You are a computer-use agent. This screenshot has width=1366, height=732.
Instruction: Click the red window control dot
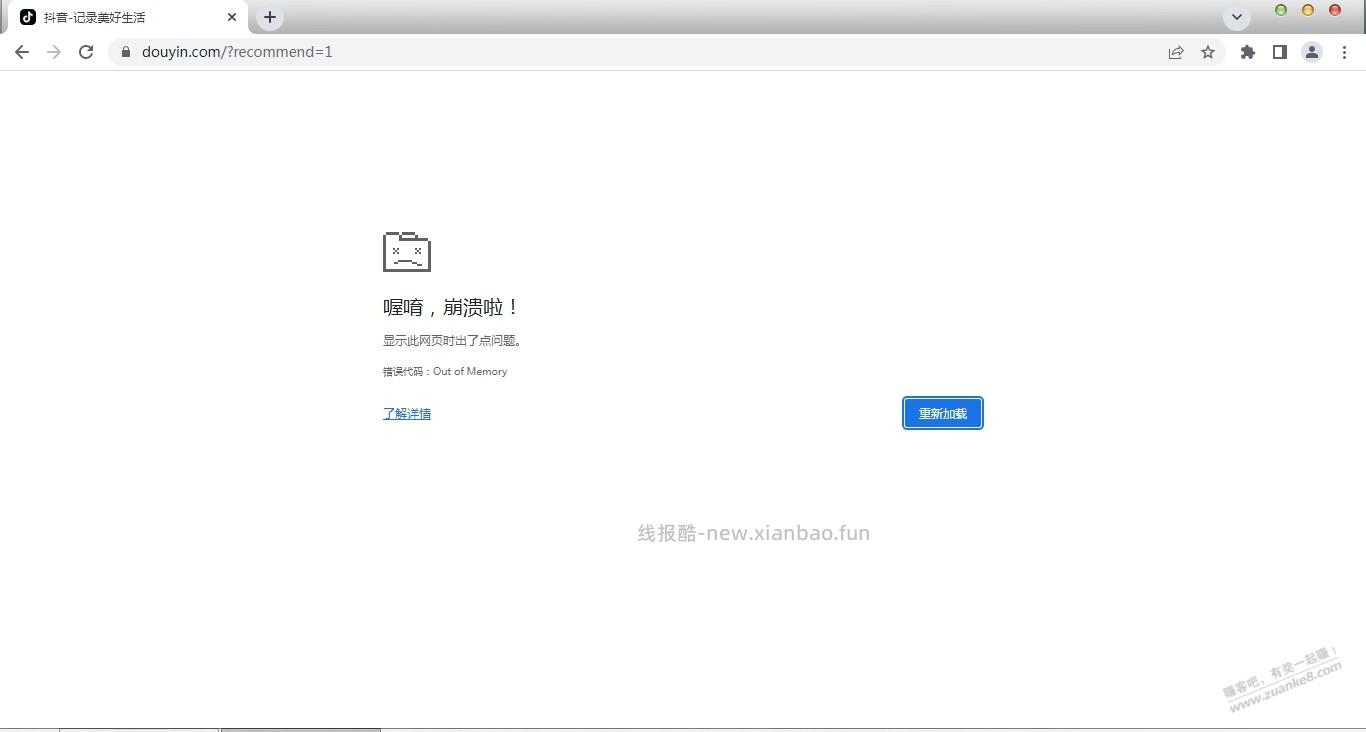(1334, 10)
